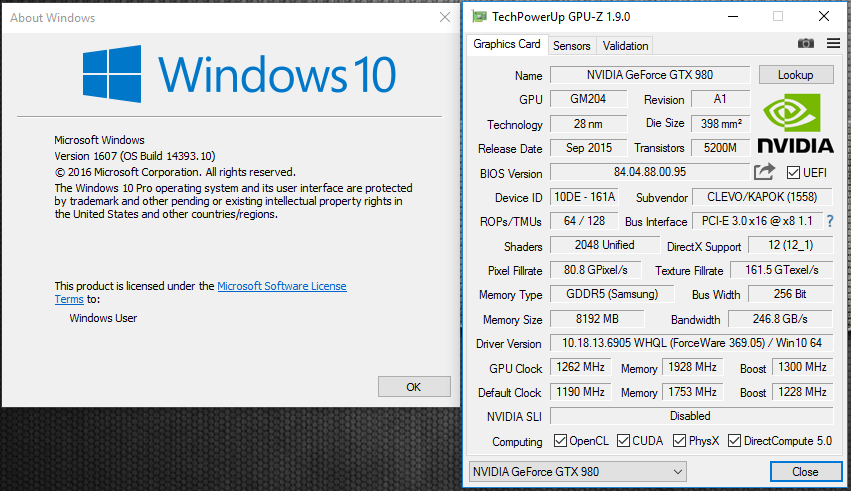851x491 pixels.
Task: Toggle the CUDA checkbox
Action: tap(623, 441)
